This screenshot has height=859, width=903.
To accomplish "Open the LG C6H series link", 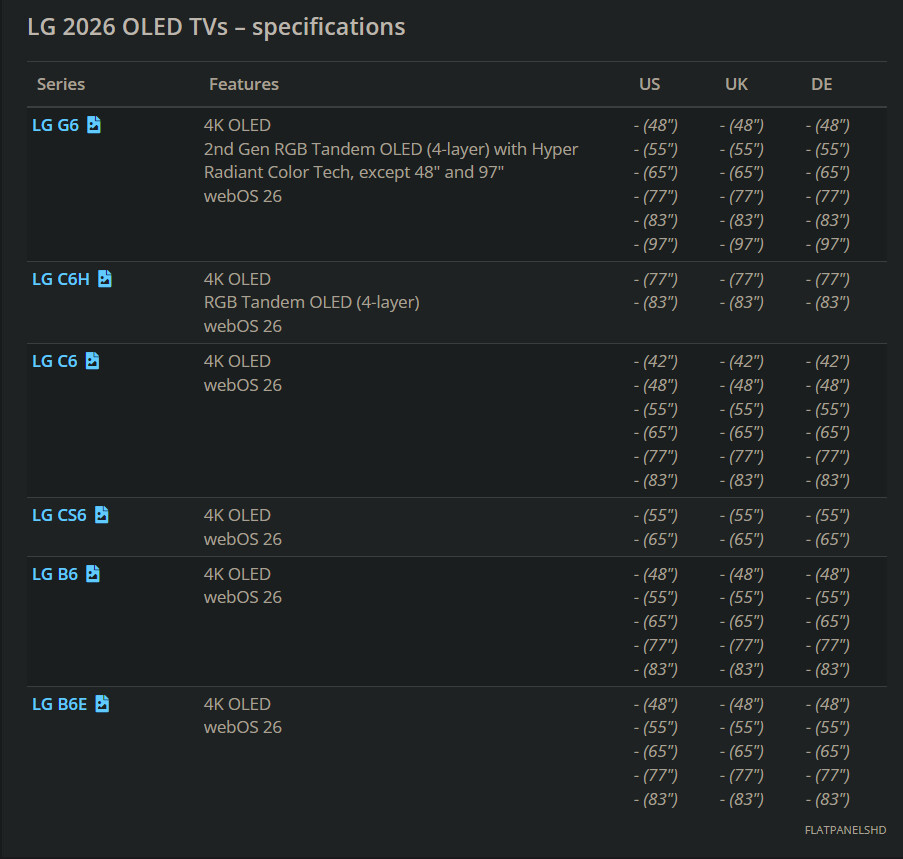I will 61,279.
